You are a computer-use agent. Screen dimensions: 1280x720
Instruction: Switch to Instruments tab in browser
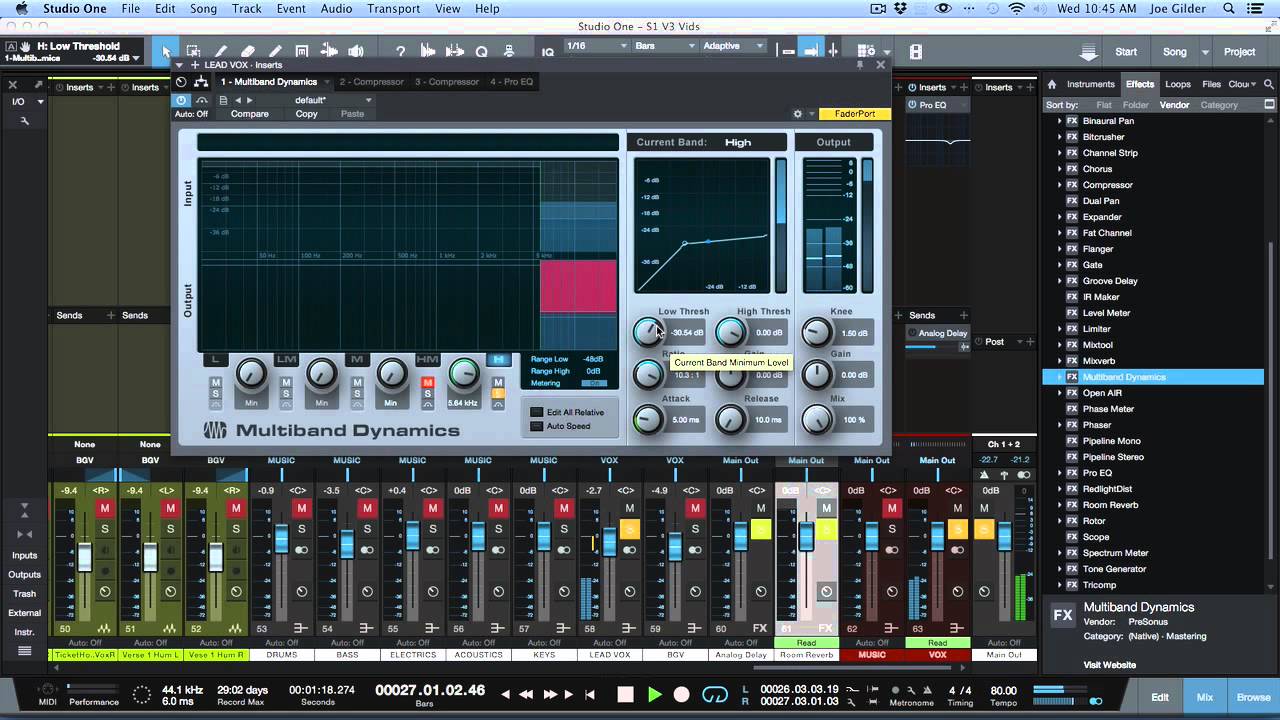1090,84
